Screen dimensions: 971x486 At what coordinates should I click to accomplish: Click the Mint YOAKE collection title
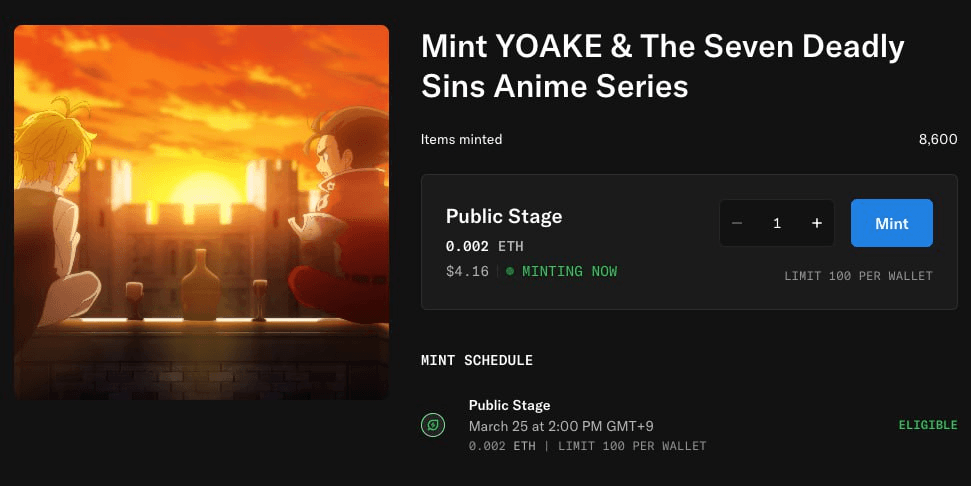[663, 66]
